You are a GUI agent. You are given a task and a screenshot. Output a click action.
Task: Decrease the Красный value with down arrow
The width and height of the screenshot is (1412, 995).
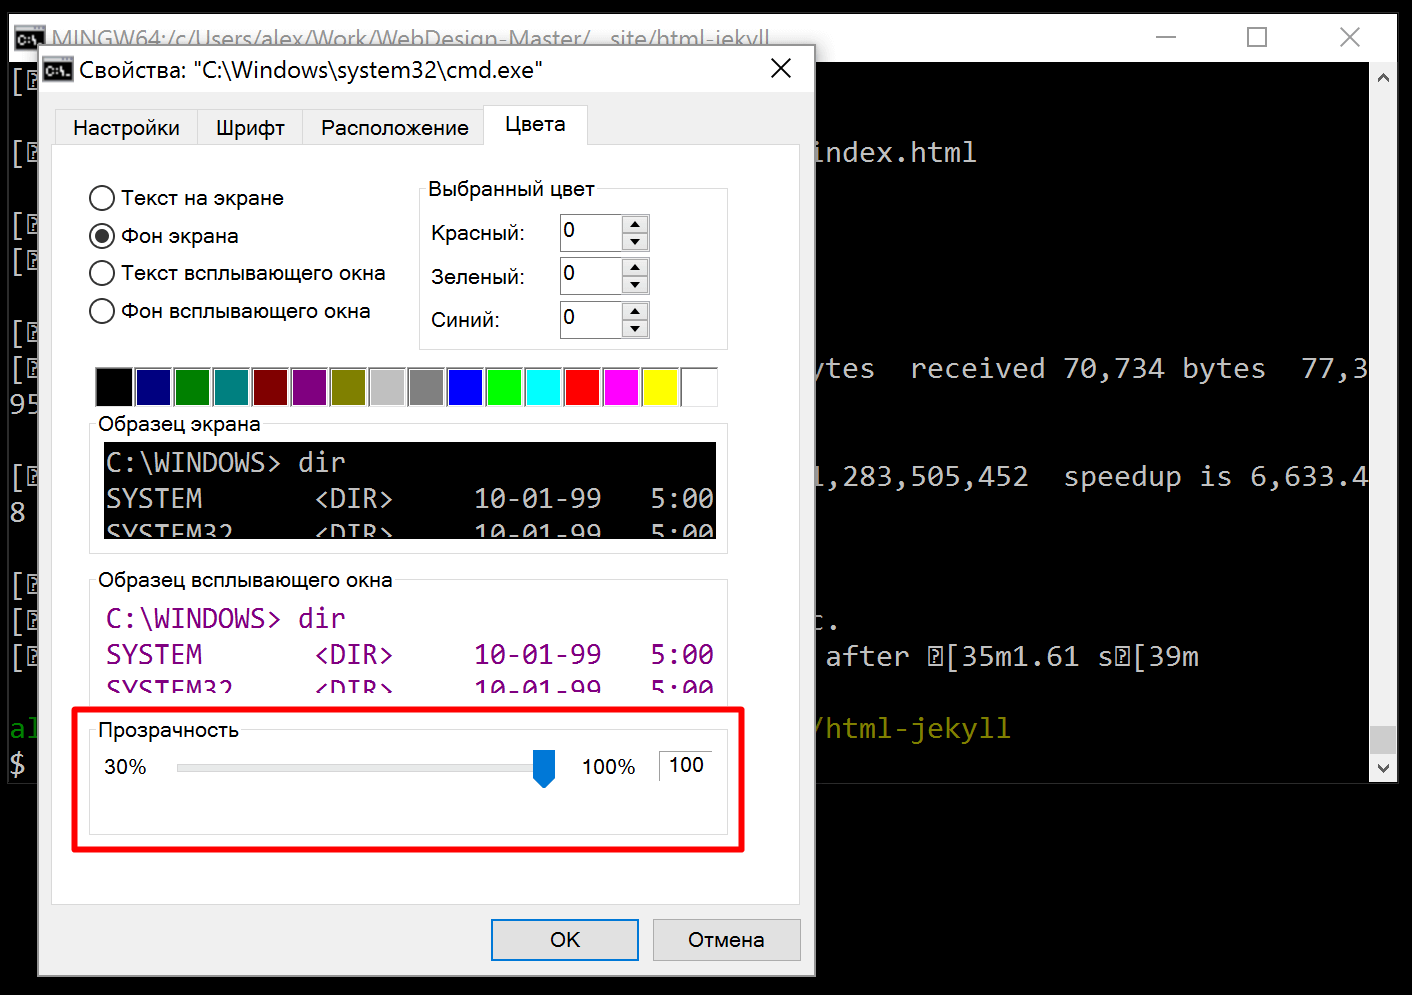(x=635, y=241)
